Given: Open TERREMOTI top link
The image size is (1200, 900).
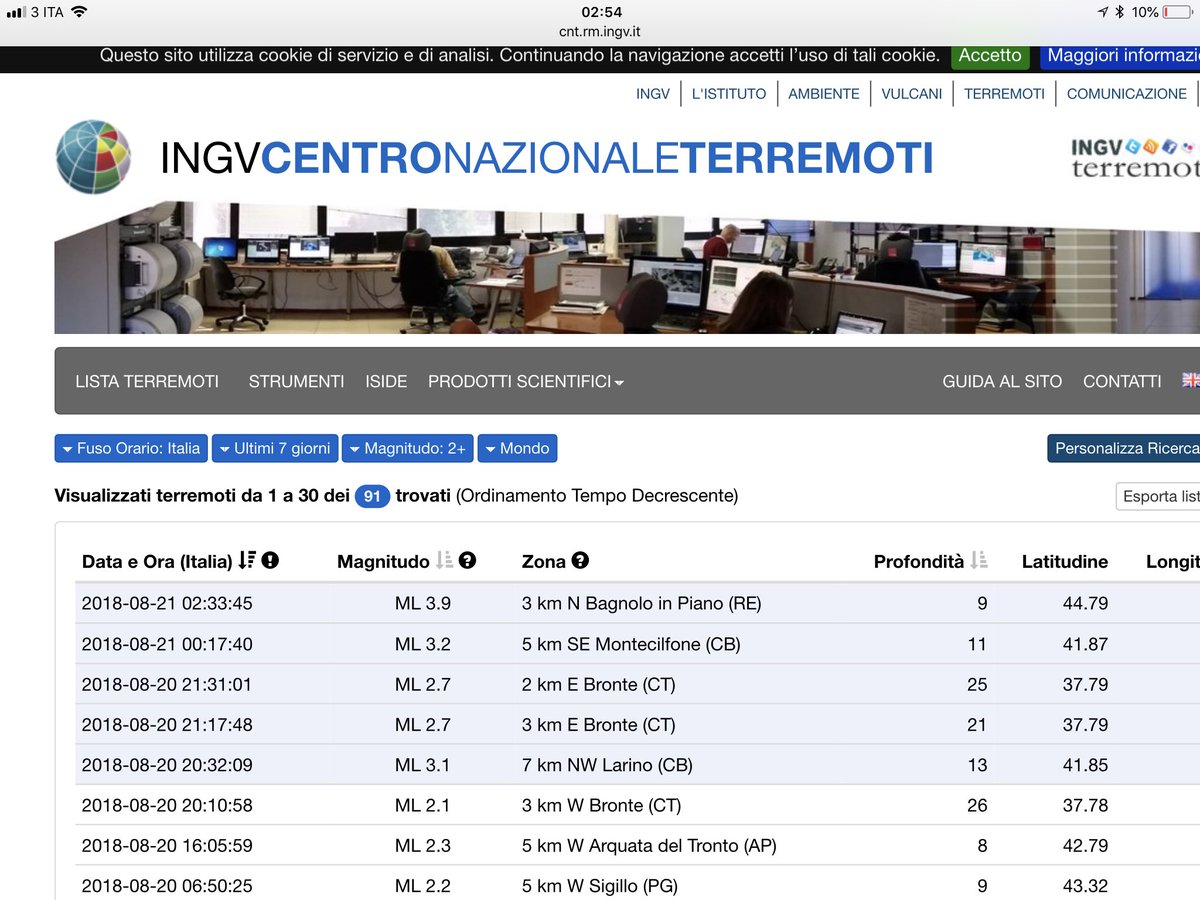Looking at the screenshot, I should click(x=1004, y=93).
